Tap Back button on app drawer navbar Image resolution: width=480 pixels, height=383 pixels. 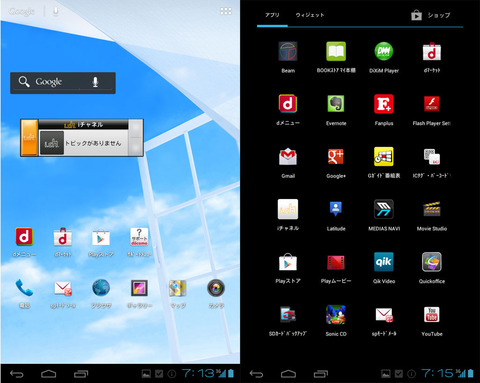tap(256, 374)
